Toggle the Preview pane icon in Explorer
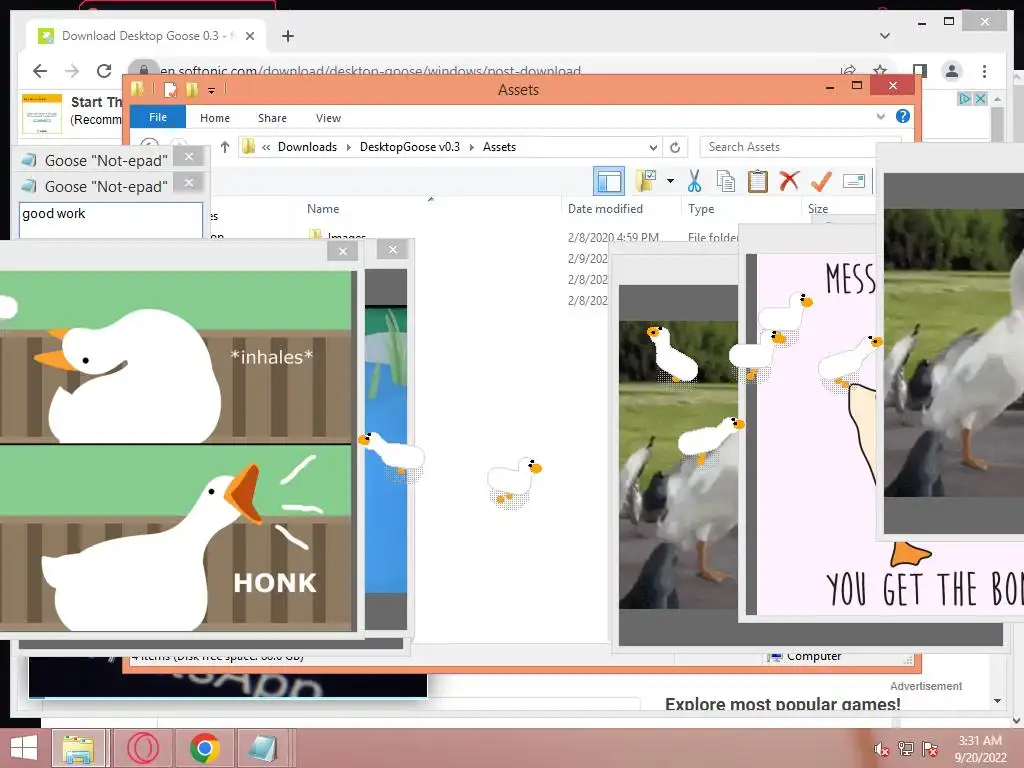This screenshot has height=768, width=1024. tap(609, 181)
